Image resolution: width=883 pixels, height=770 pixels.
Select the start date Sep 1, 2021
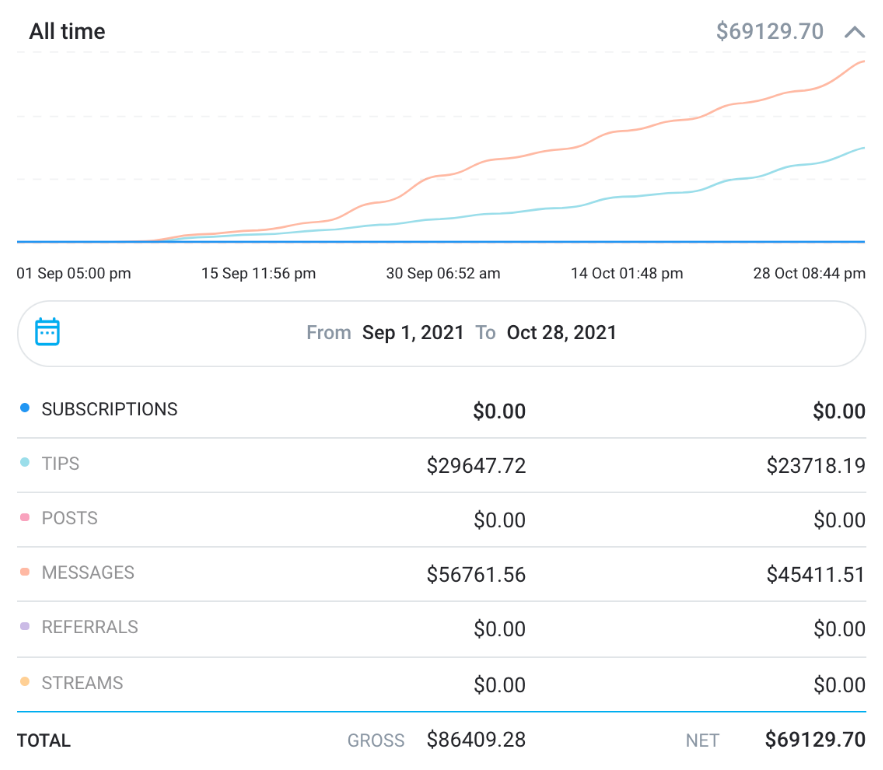(413, 333)
